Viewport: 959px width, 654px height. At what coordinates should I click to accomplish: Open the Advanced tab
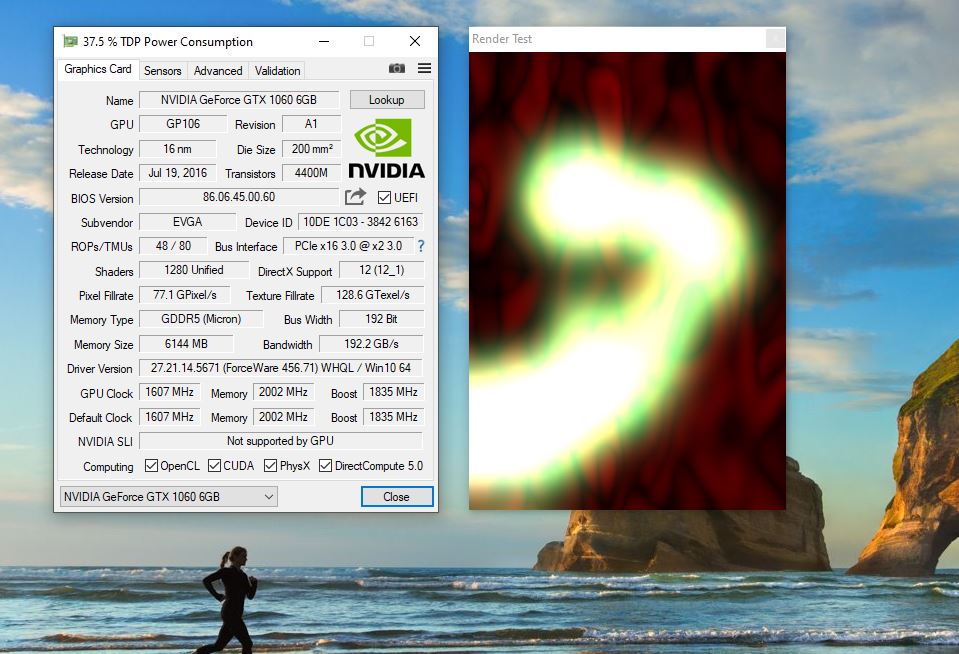[218, 71]
